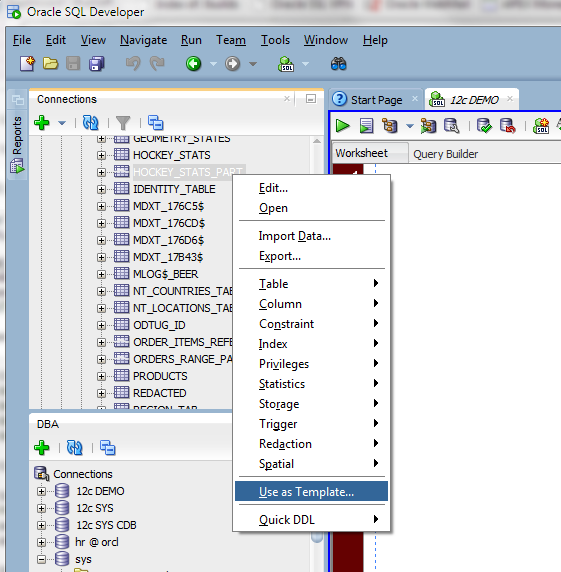Expand the PRODUCTS table node
The width and height of the screenshot is (561, 572).
click(x=101, y=376)
